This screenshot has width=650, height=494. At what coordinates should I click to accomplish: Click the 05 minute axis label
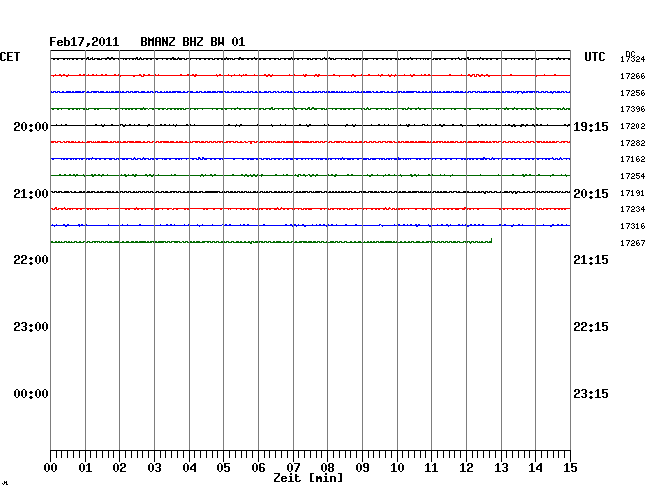223,468
